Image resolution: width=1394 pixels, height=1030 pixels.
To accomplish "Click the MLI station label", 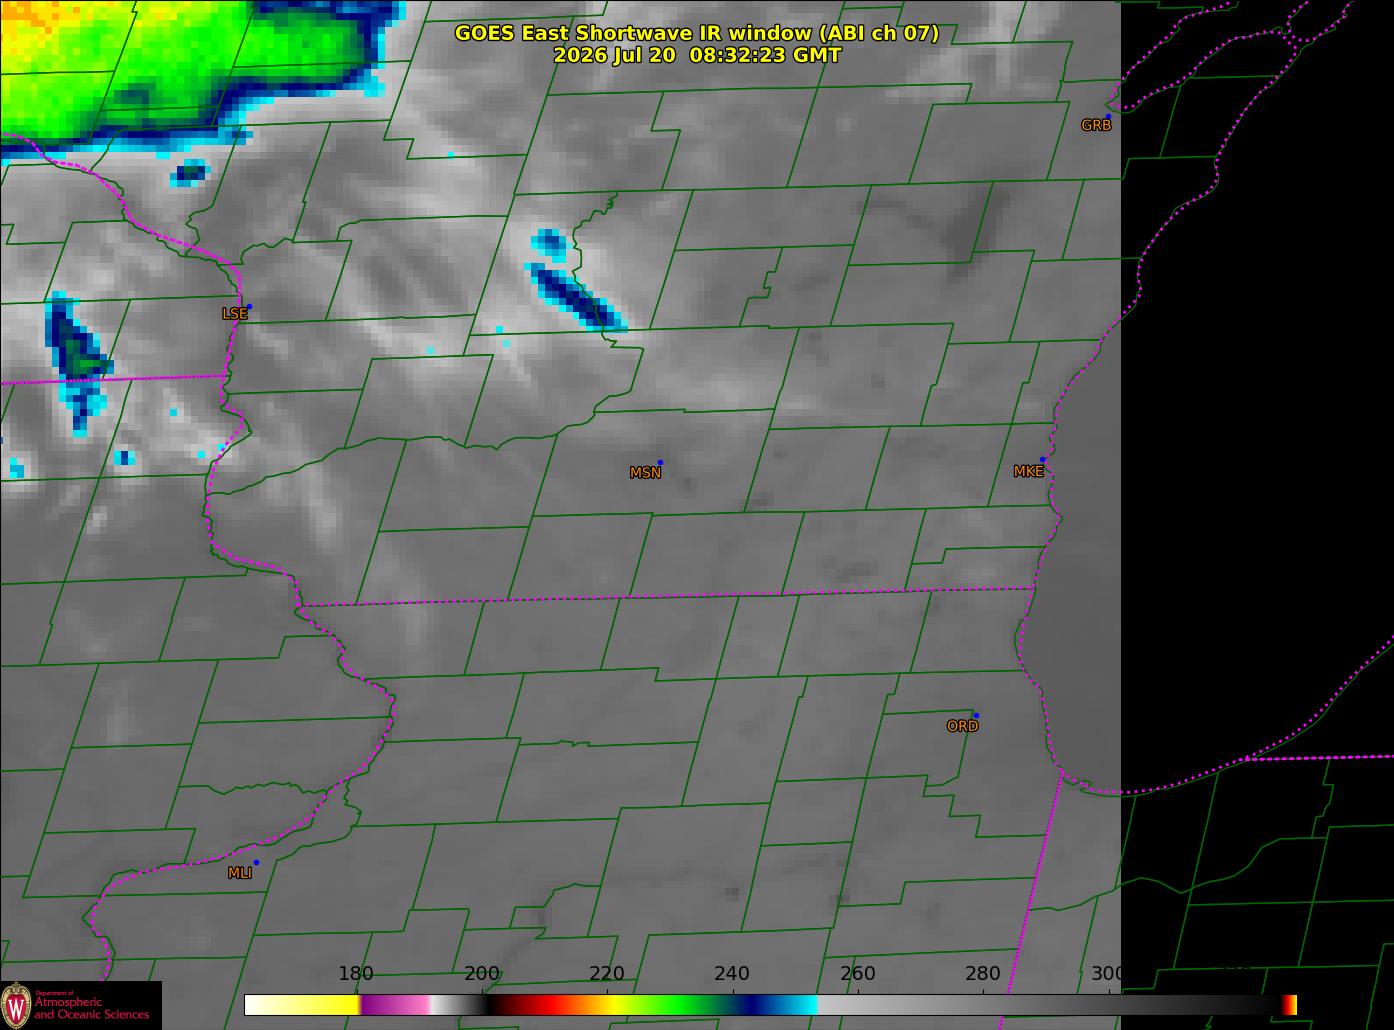I will tap(239, 873).
